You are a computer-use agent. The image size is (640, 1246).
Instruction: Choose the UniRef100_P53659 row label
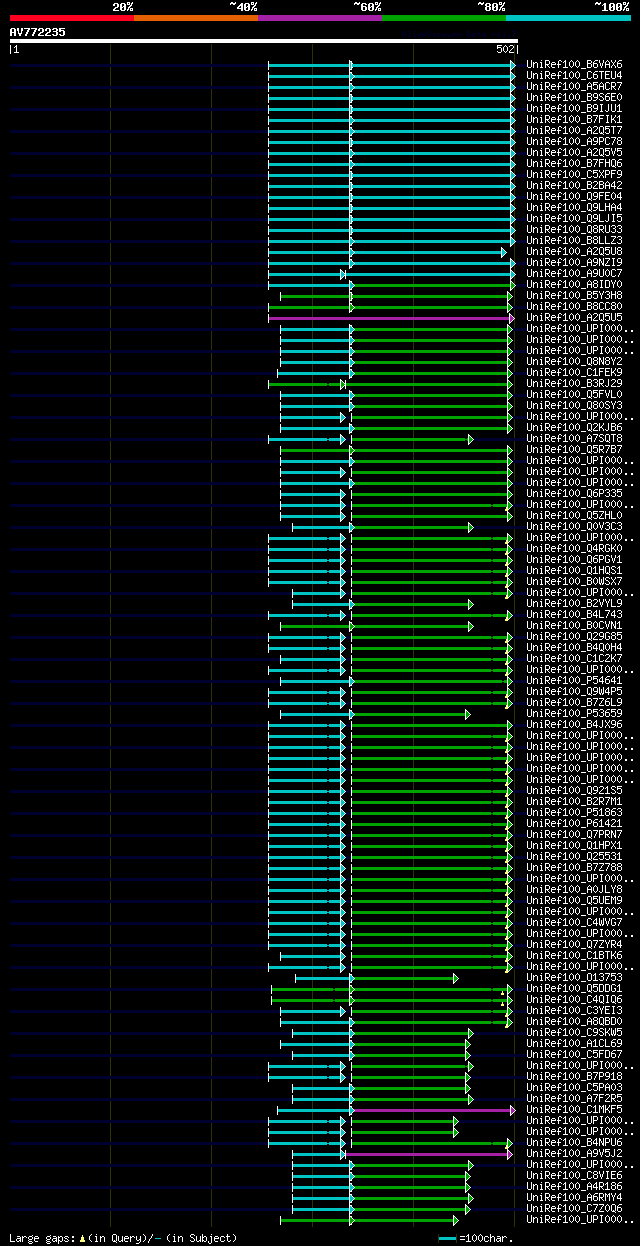574,713
